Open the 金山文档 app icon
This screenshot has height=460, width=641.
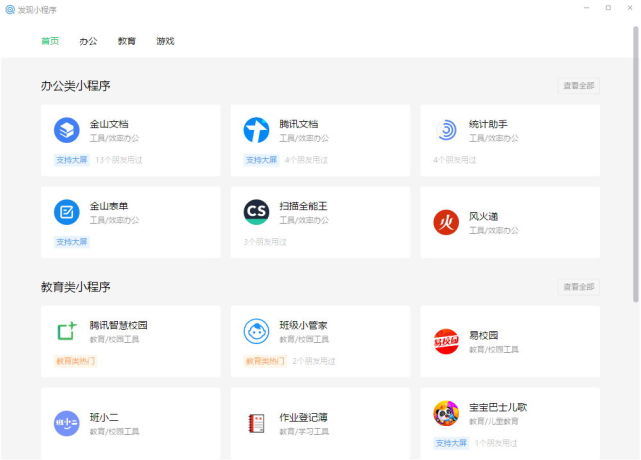67,130
